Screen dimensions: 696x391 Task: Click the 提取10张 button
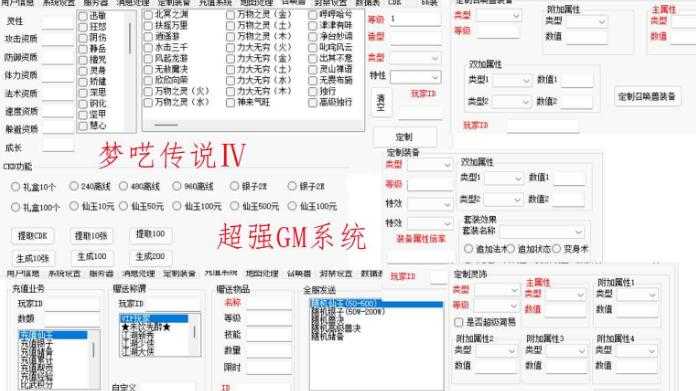coord(91,236)
